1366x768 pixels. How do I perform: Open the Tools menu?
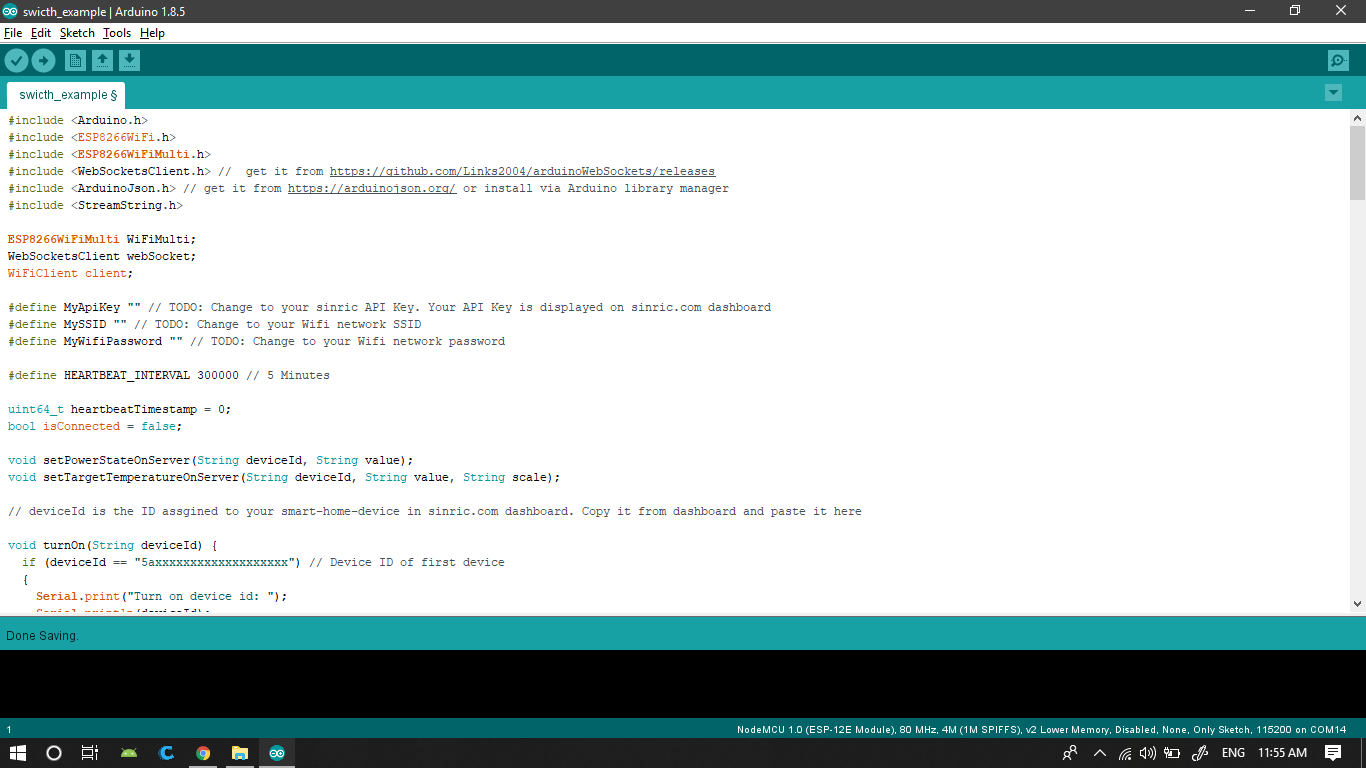[117, 33]
